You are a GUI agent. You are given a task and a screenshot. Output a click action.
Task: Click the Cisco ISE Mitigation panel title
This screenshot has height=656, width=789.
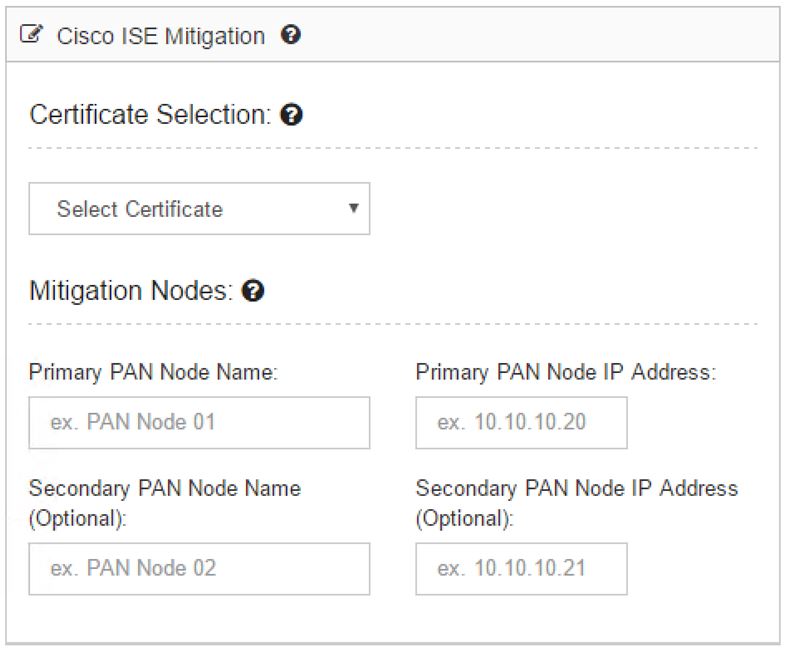click(x=161, y=36)
